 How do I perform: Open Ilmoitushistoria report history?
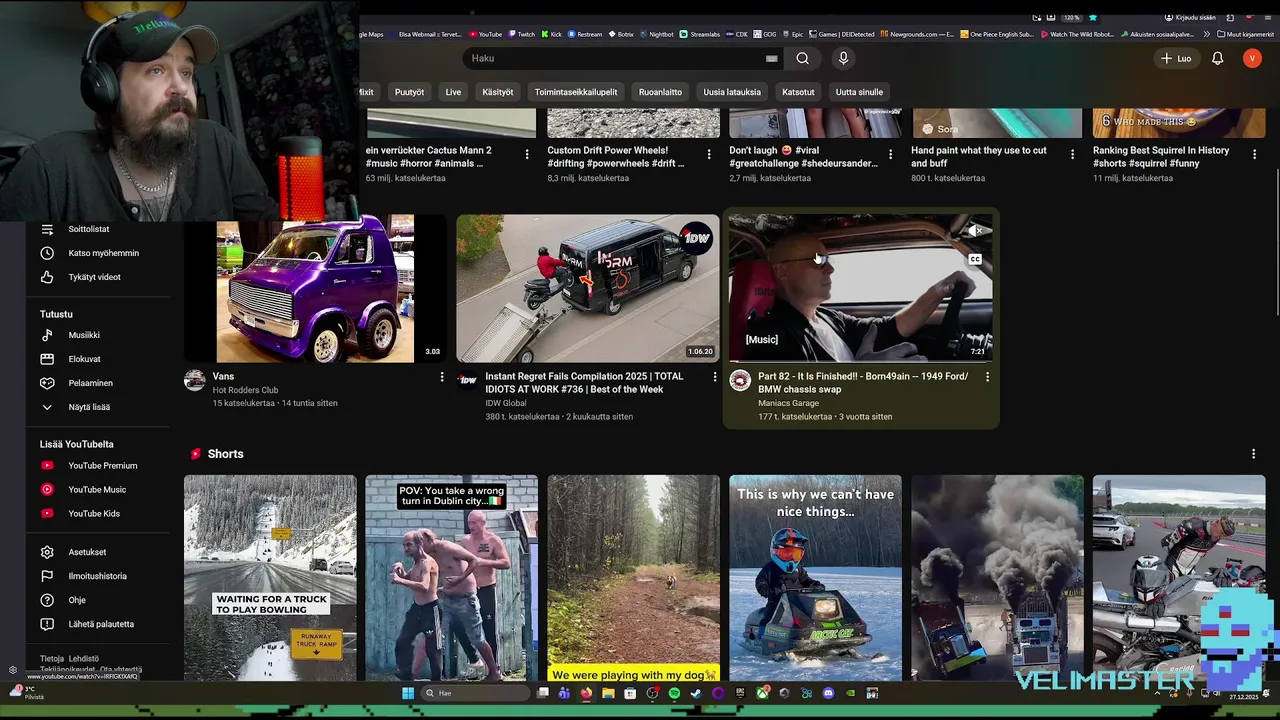point(98,576)
